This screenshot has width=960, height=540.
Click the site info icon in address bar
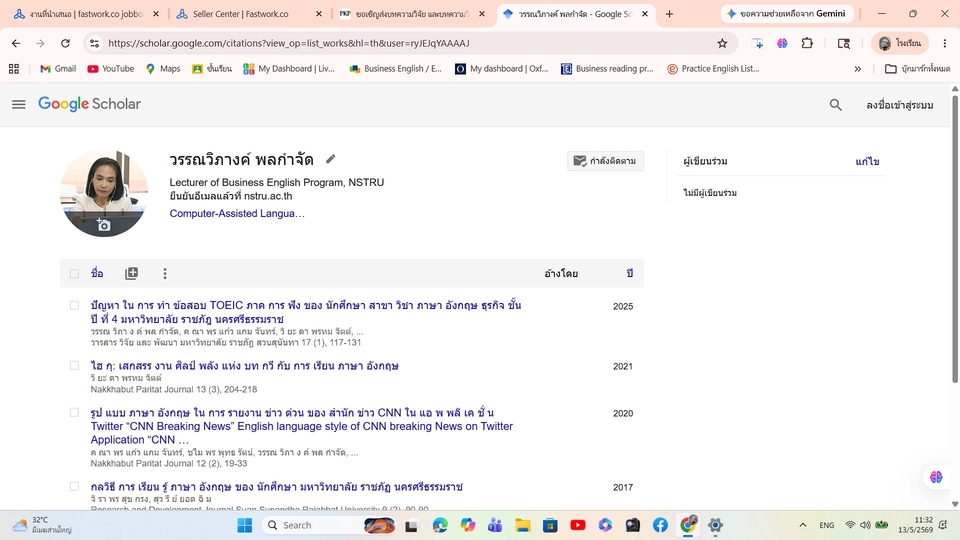pos(94,43)
